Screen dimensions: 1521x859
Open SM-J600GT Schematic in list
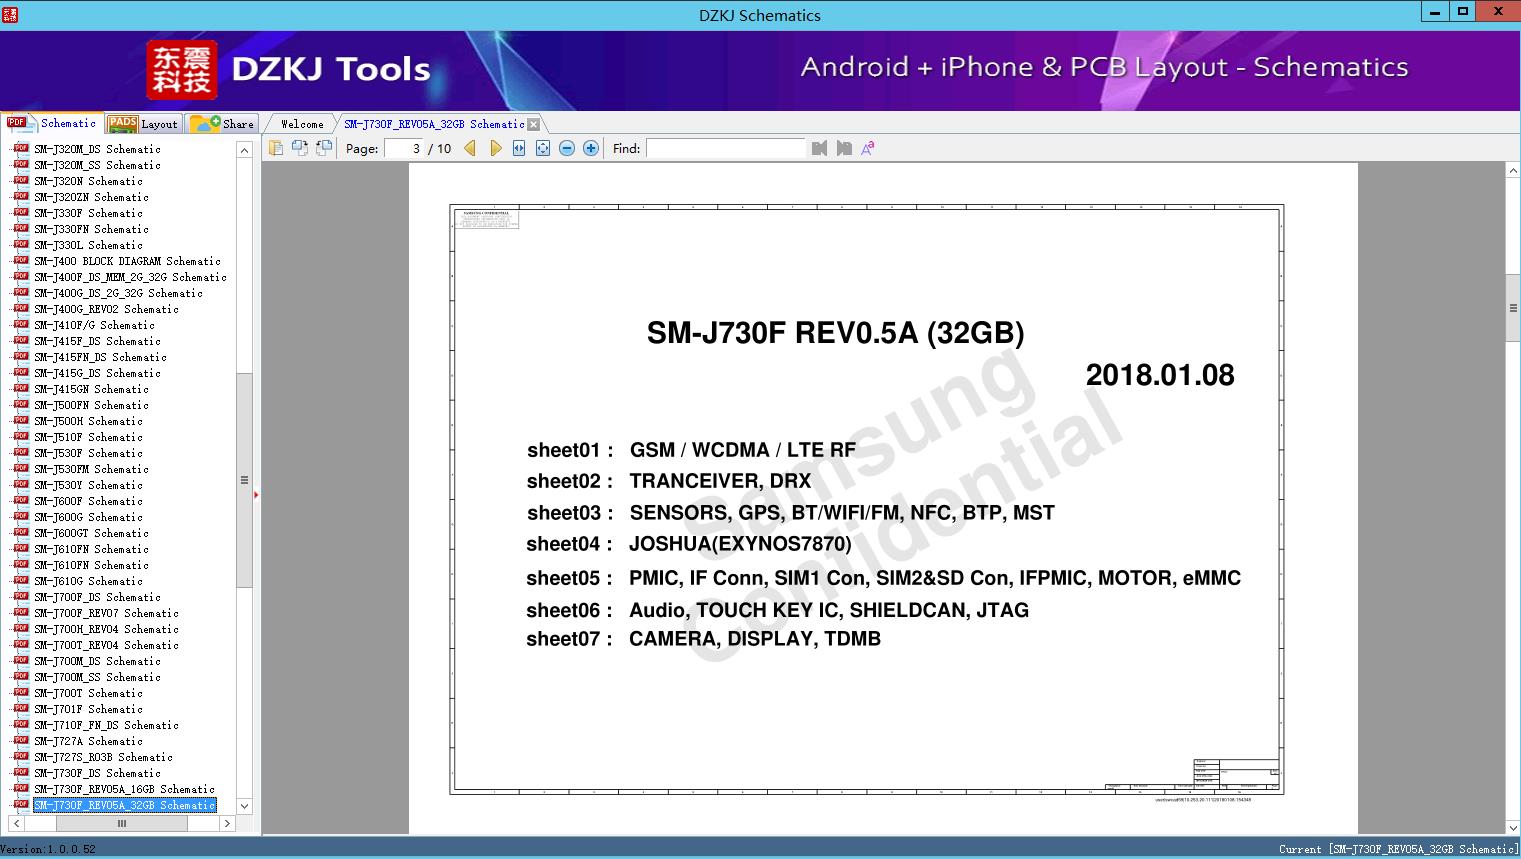(x=91, y=533)
